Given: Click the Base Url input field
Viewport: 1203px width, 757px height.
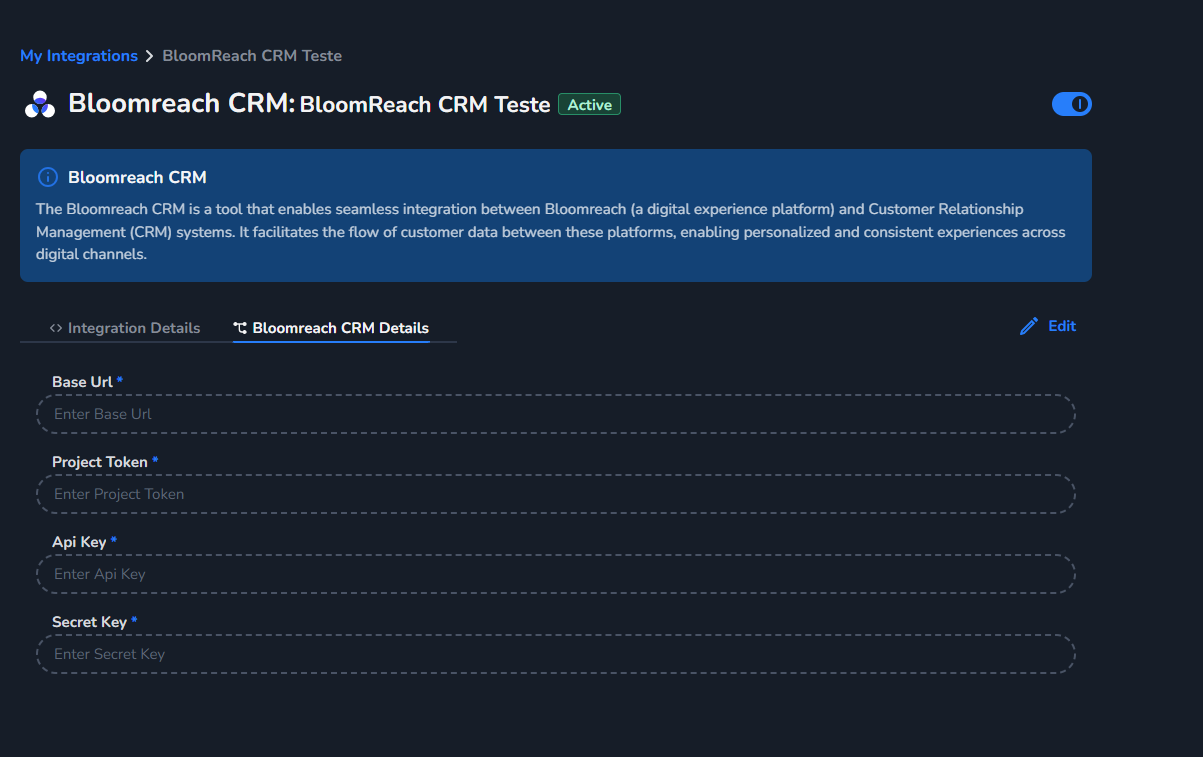Looking at the screenshot, I should coord(556,414).
